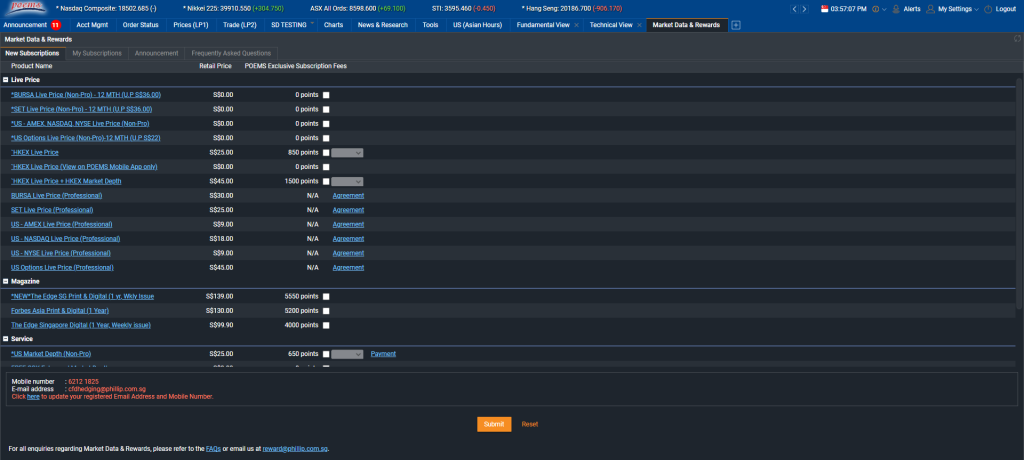The width and height of the screenshot is (1024, 460).
Task: Open the Alerts bell icon
Action: (x=895, y=9)
